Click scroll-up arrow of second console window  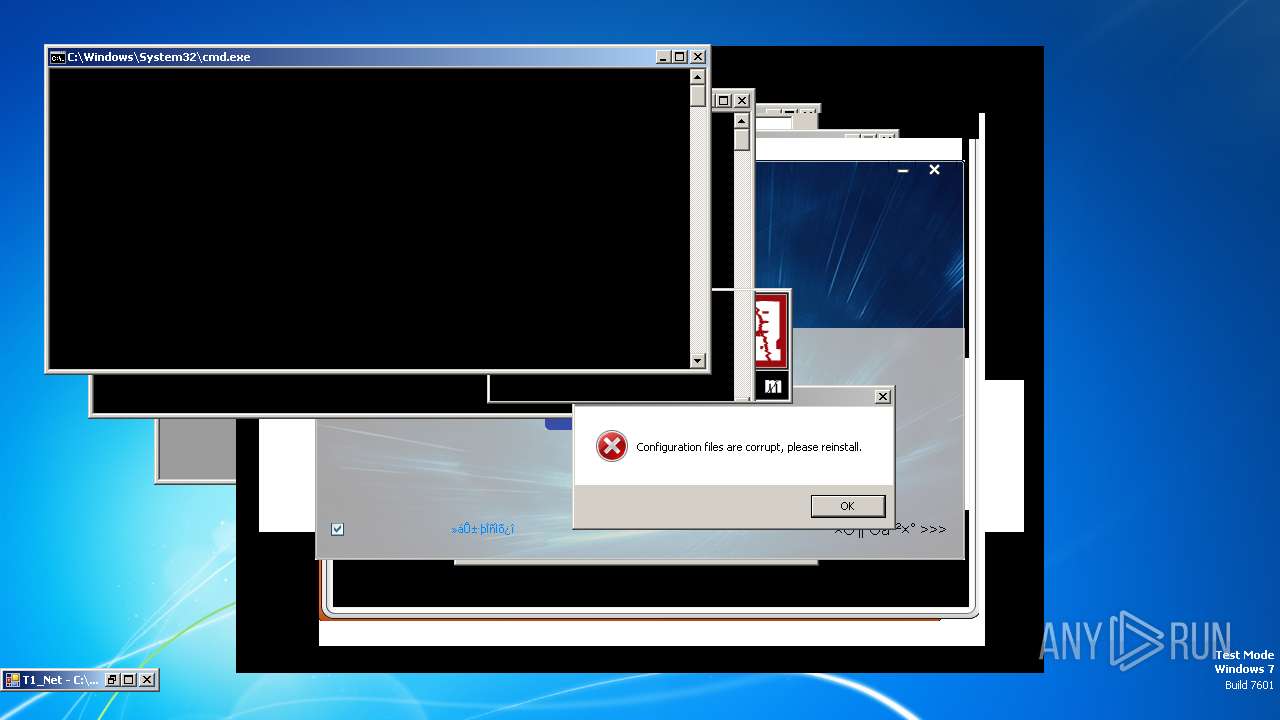pos(741,120)
